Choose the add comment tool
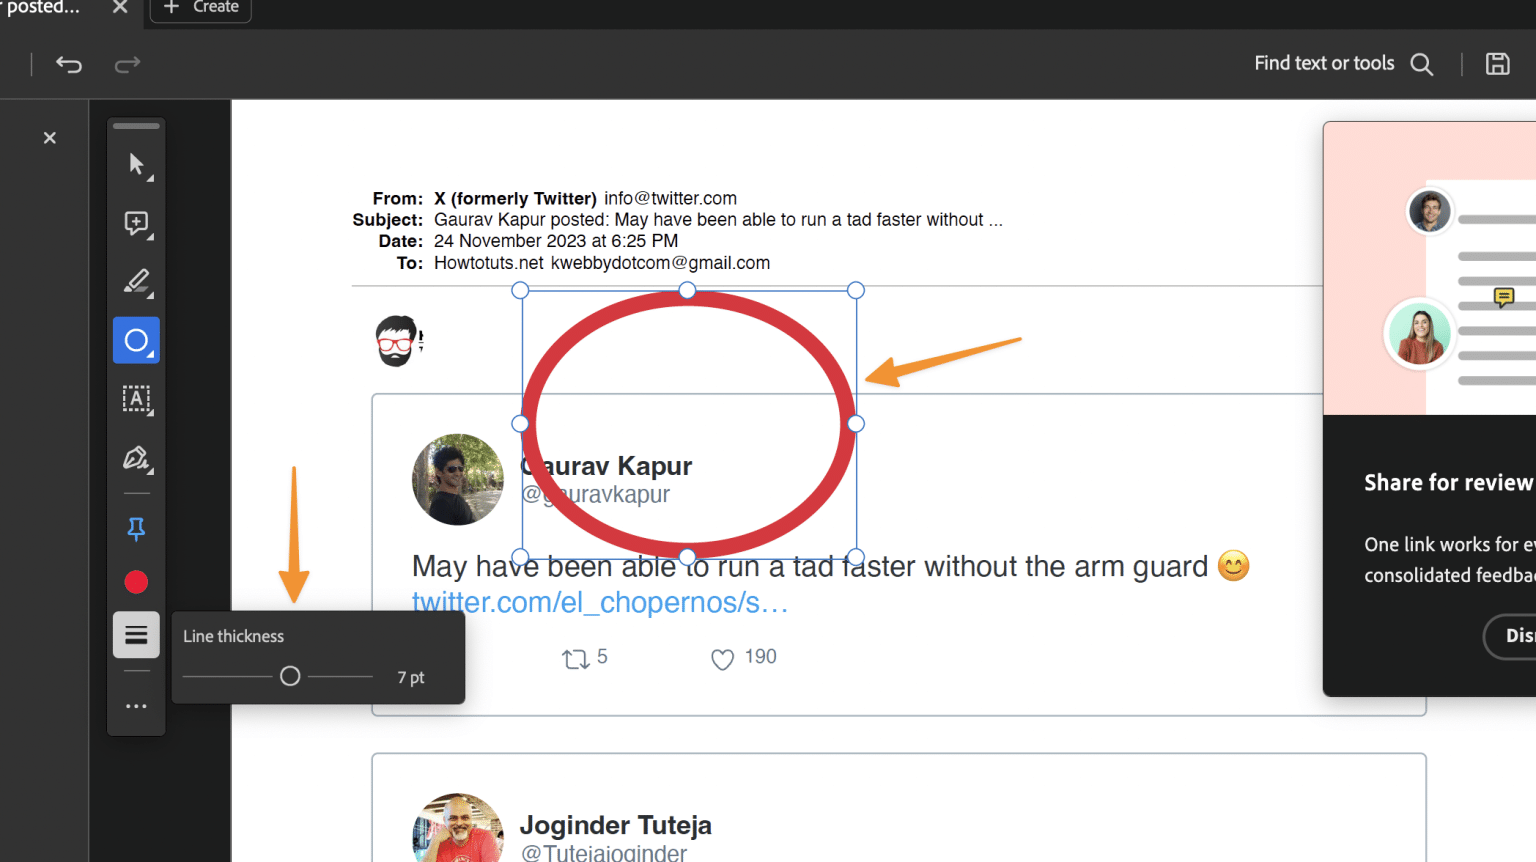This screenshot has height=862, width=1536. (137, 223)
